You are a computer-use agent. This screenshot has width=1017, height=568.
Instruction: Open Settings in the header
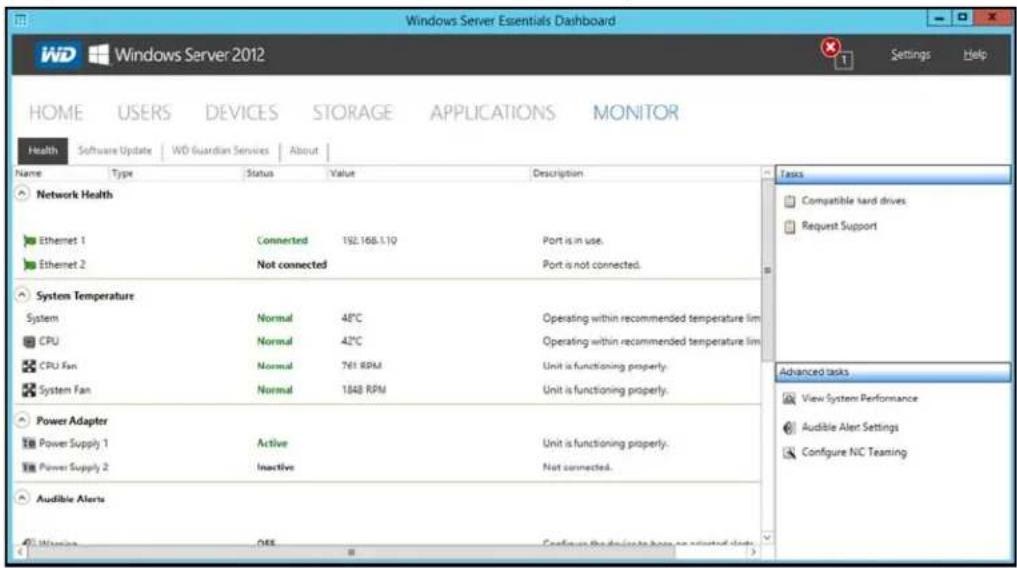tap(910, 54)
